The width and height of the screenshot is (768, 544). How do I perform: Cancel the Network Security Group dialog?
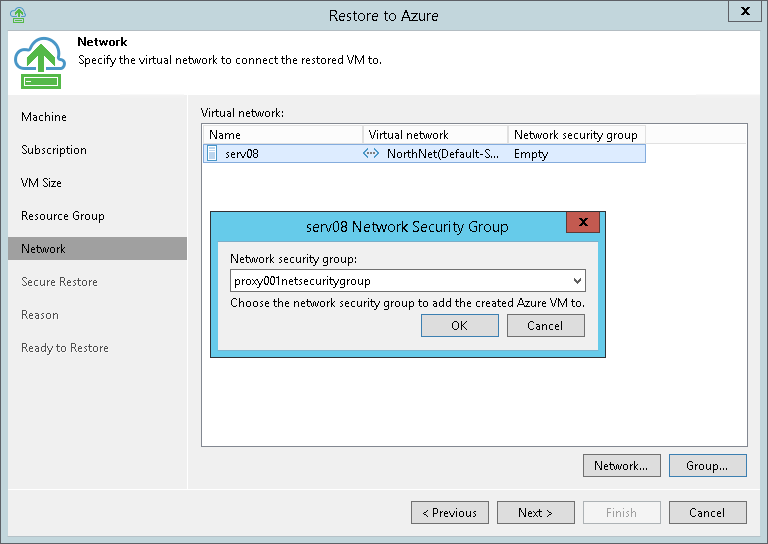click(x=546, y=326)
